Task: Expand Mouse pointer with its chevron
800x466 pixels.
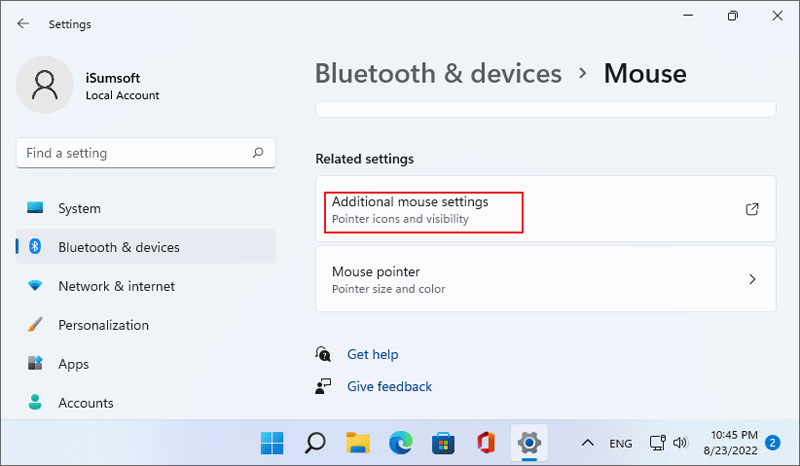Action: 752,279
